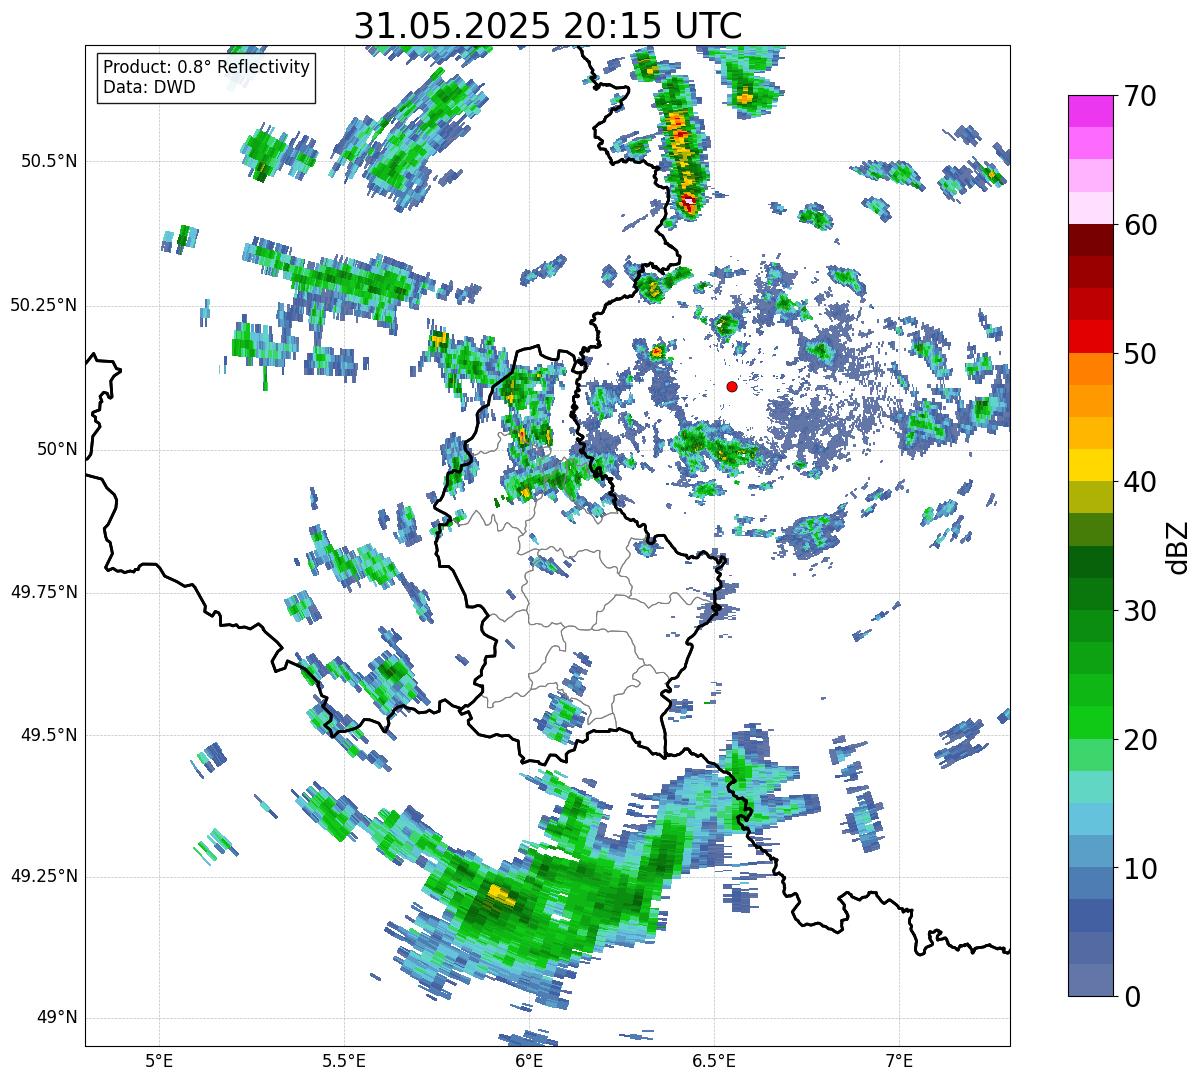Click the colorbar label 'dBZ'
The width and height of the screenshot is (1202, 1081).
(x=1178, y=546)
